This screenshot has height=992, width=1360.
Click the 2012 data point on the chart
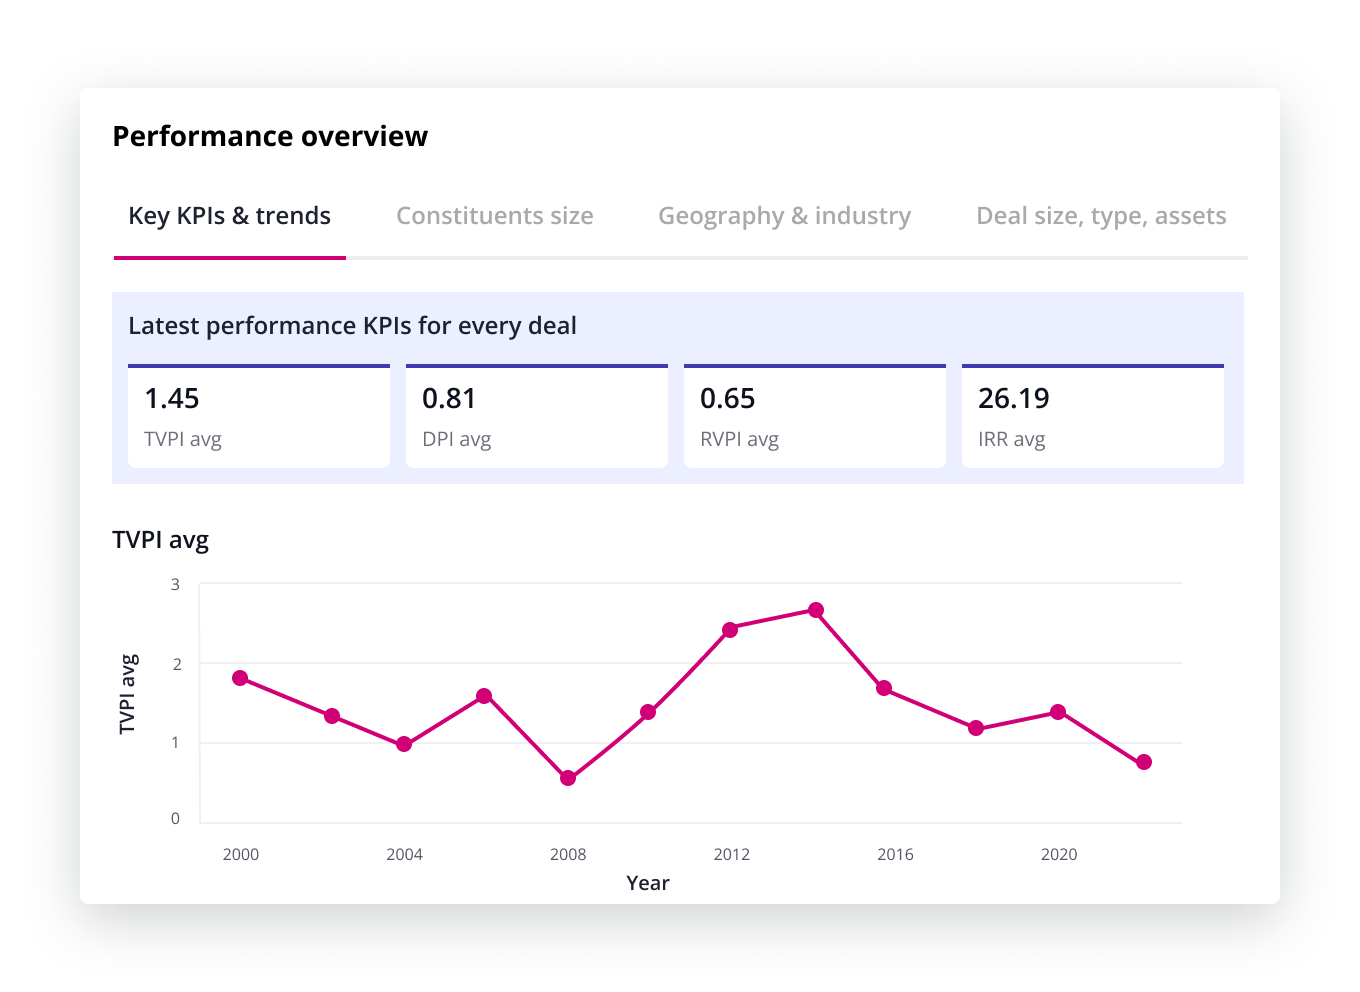[730, 630]
